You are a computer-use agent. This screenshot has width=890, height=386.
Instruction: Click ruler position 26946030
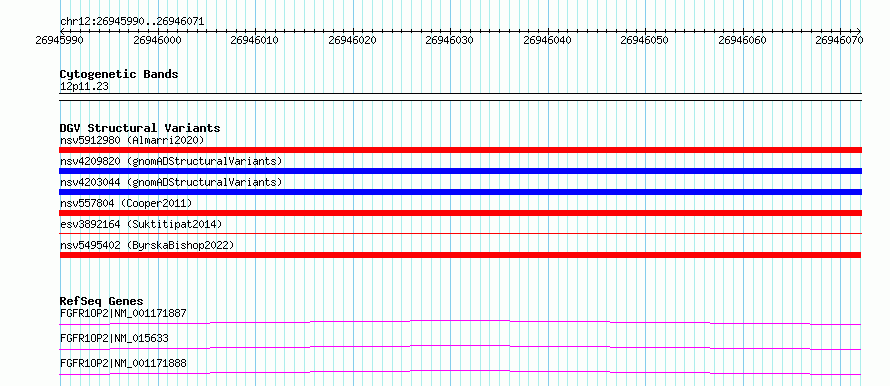point(450,40)
